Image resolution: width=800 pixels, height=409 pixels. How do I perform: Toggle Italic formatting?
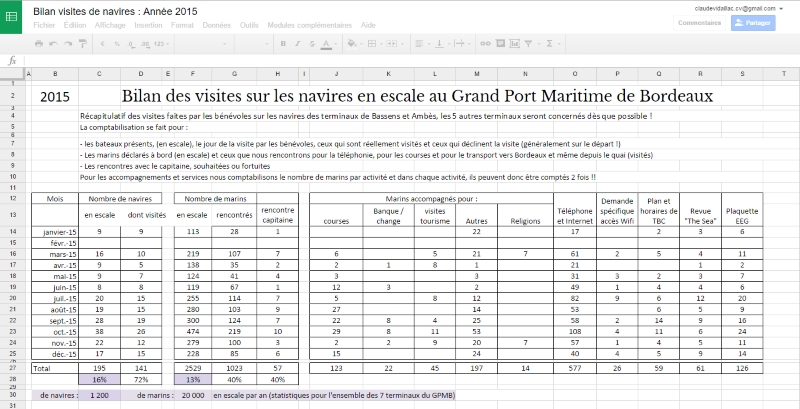tap(297, 44)
